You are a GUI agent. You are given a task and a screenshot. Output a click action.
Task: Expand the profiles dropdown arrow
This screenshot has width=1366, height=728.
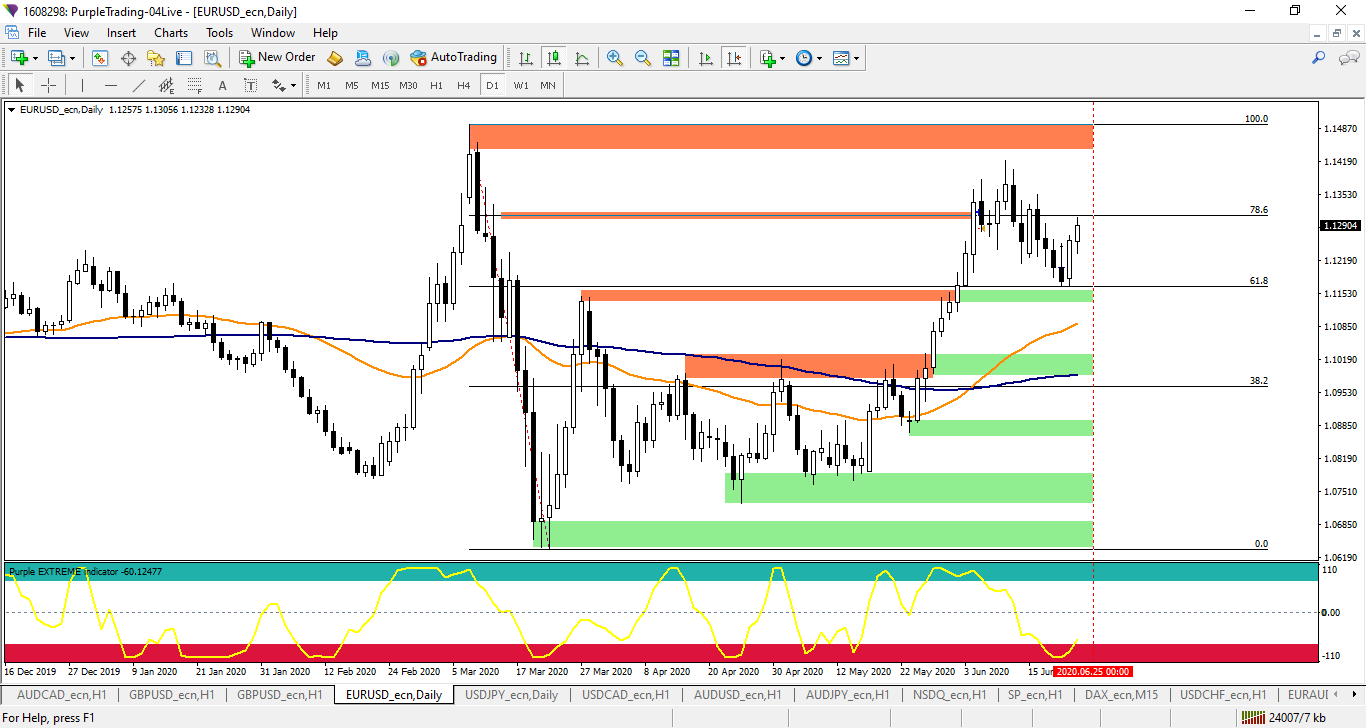(x=72, y=58)
